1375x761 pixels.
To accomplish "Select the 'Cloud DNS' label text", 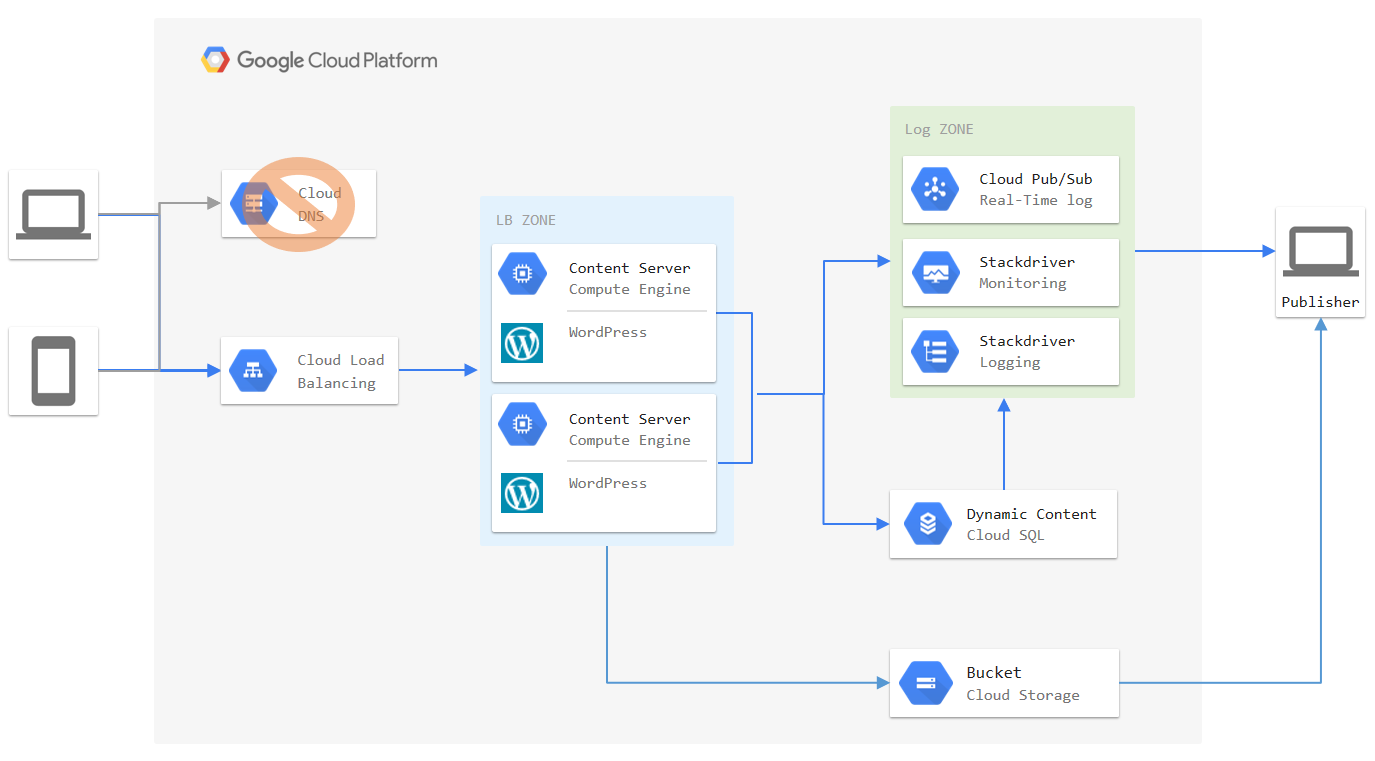I will pyautogui.click(x=320, y=204).
